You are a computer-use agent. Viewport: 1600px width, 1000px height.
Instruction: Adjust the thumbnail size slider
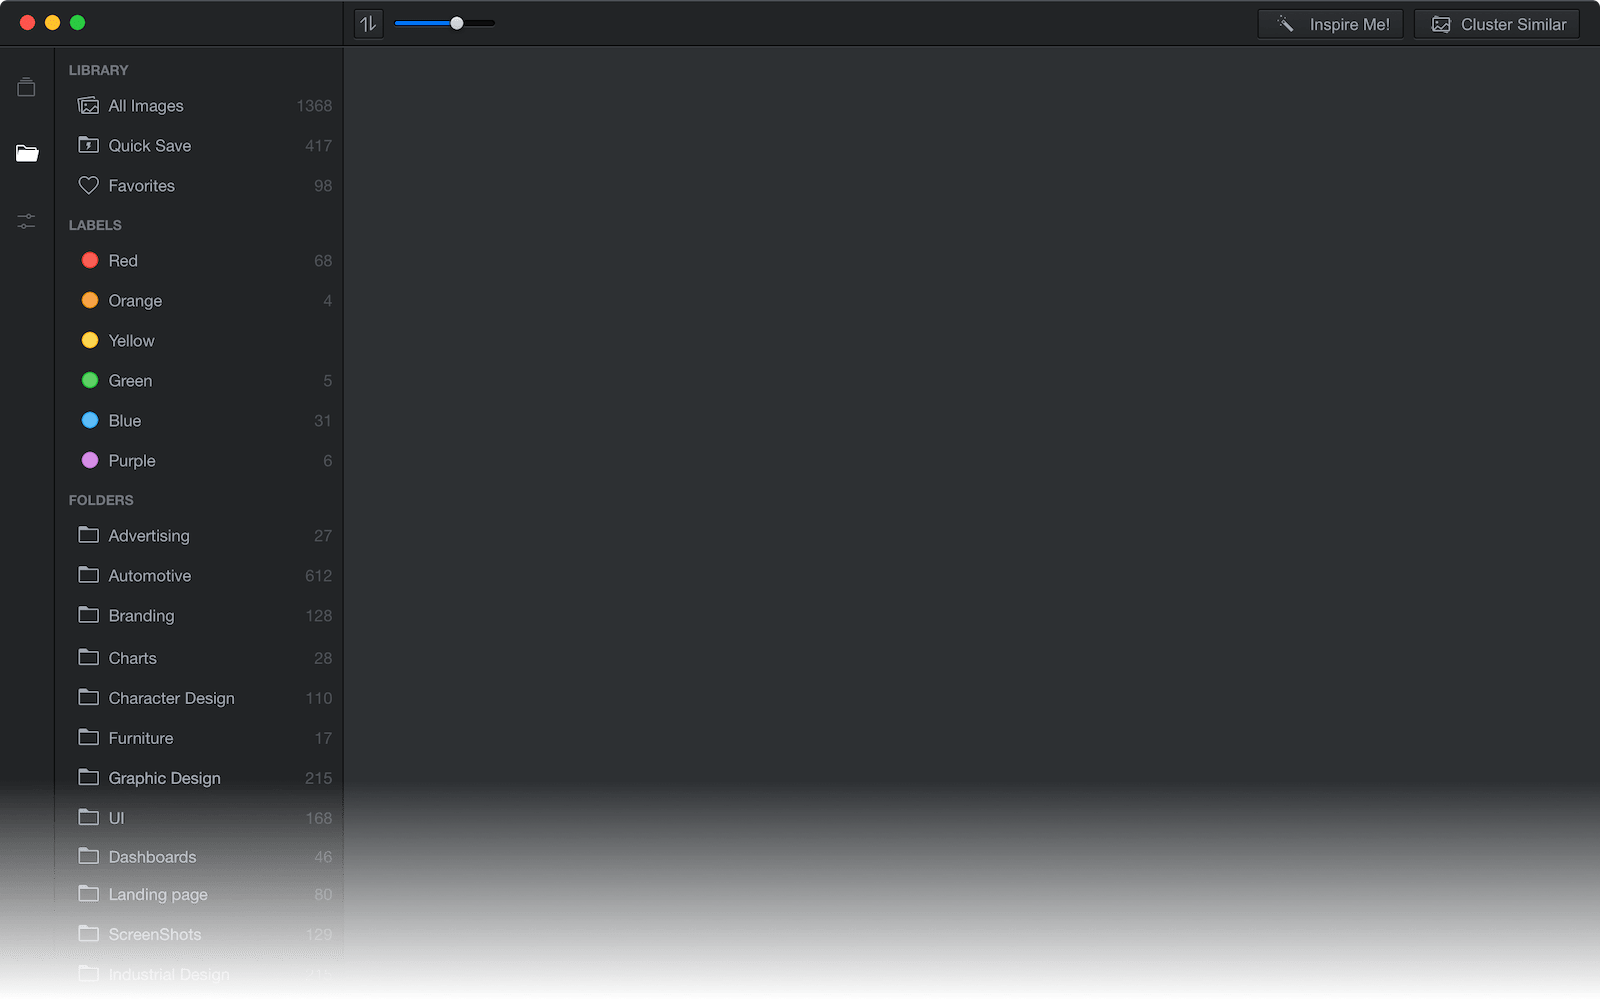(x=456, y=23)
